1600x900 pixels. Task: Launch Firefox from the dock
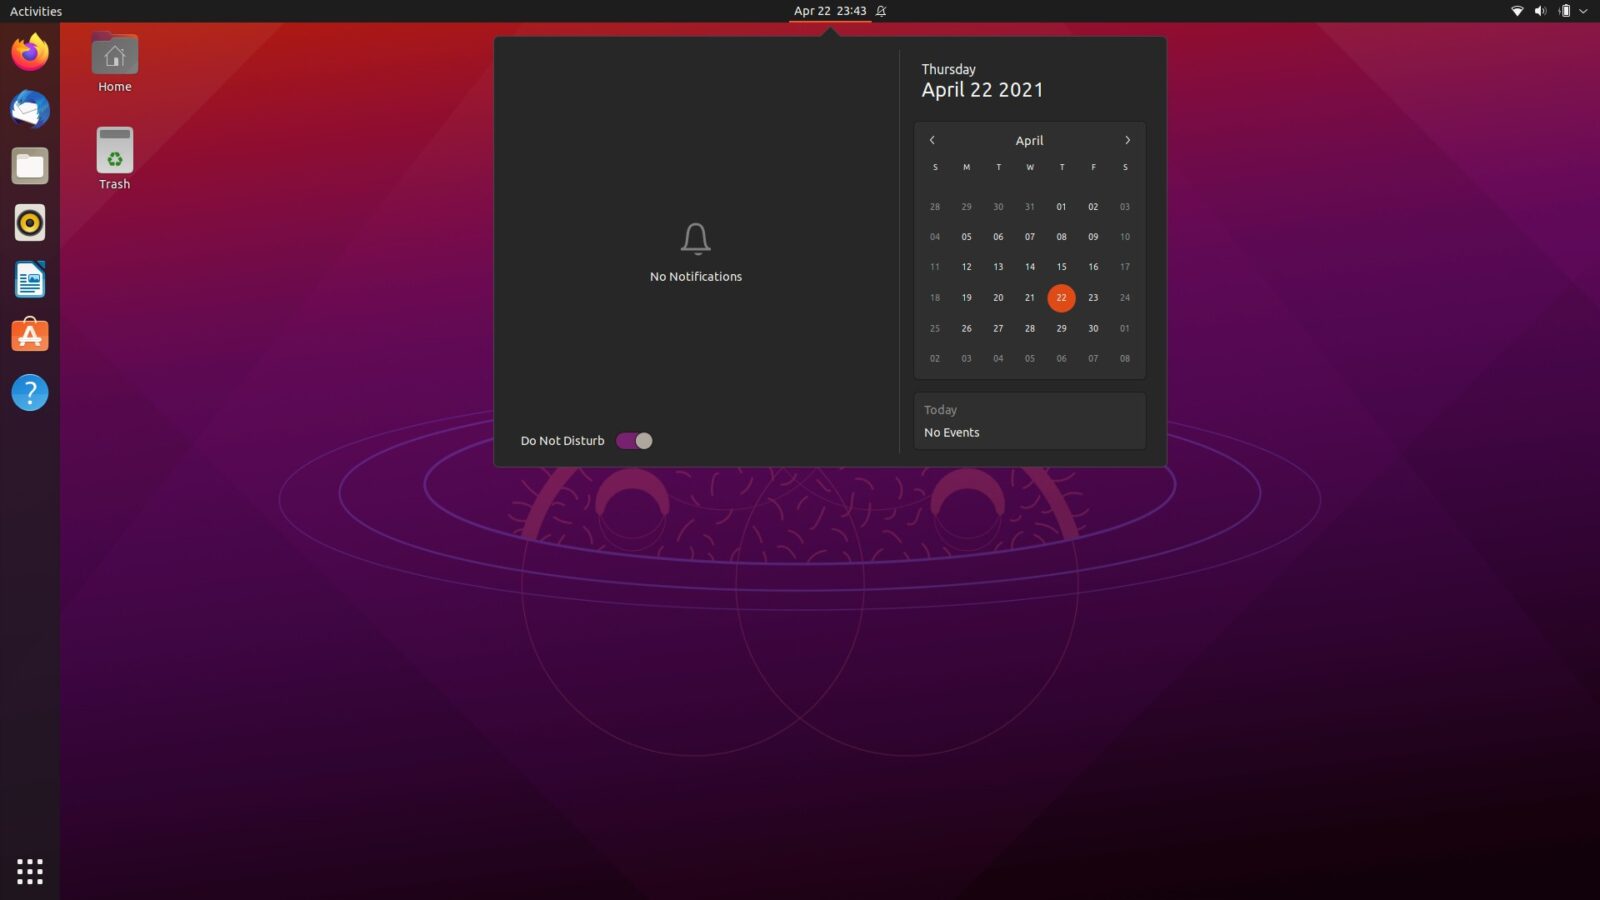29,53
